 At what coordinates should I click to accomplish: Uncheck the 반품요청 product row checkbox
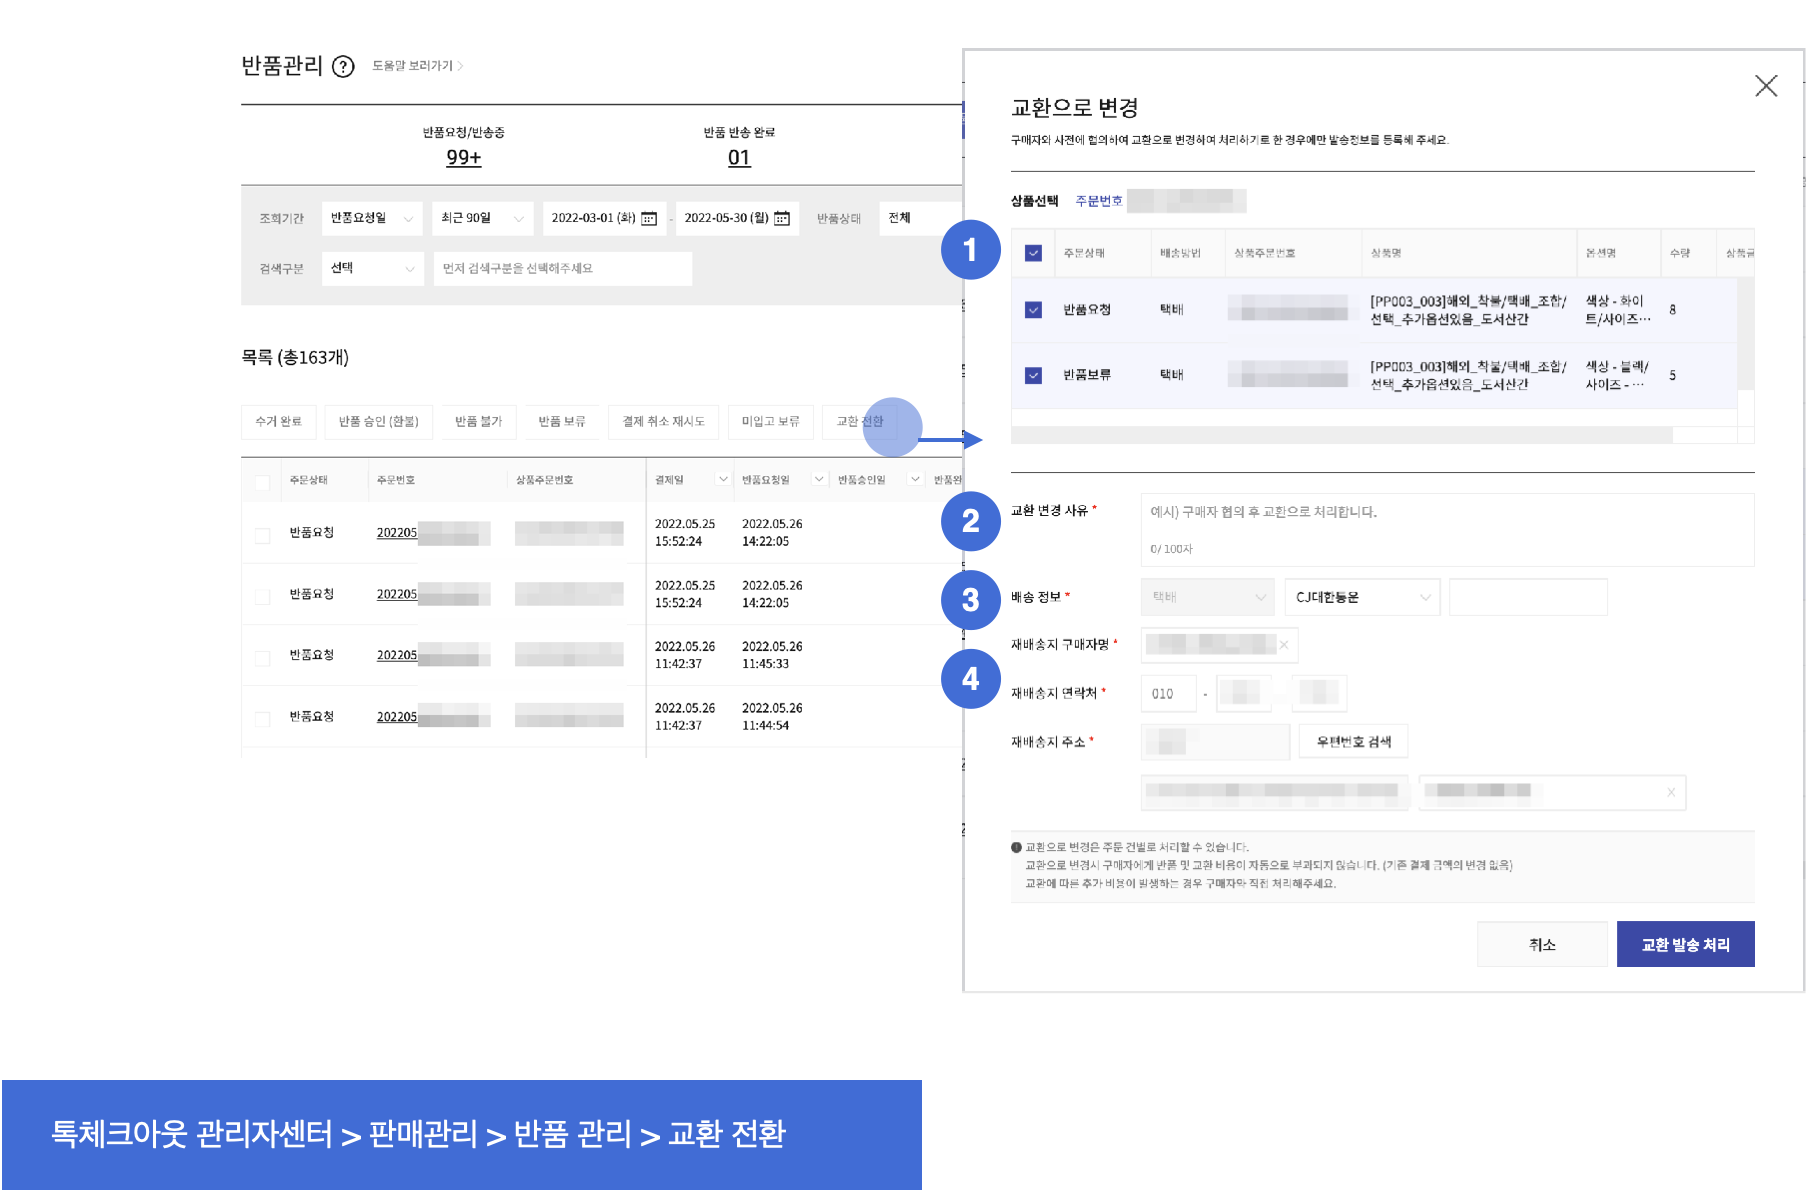pyautogui.click(x=1033, y=310)
